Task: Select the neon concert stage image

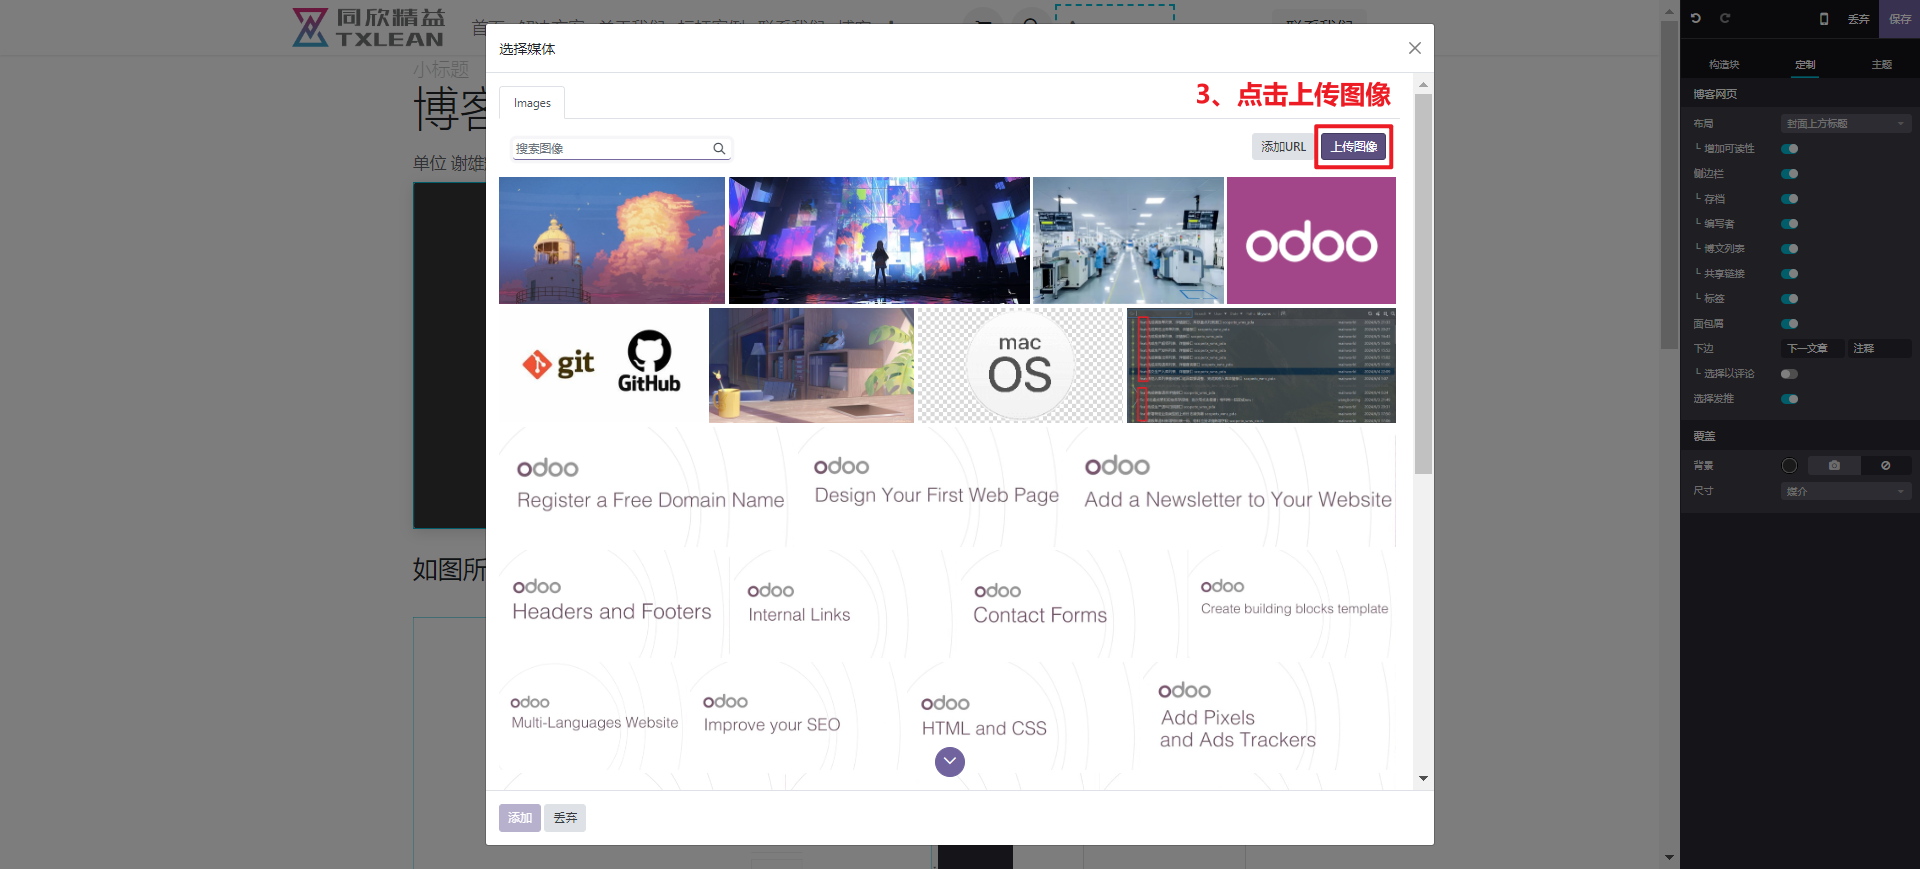Action: coord(879,240)
